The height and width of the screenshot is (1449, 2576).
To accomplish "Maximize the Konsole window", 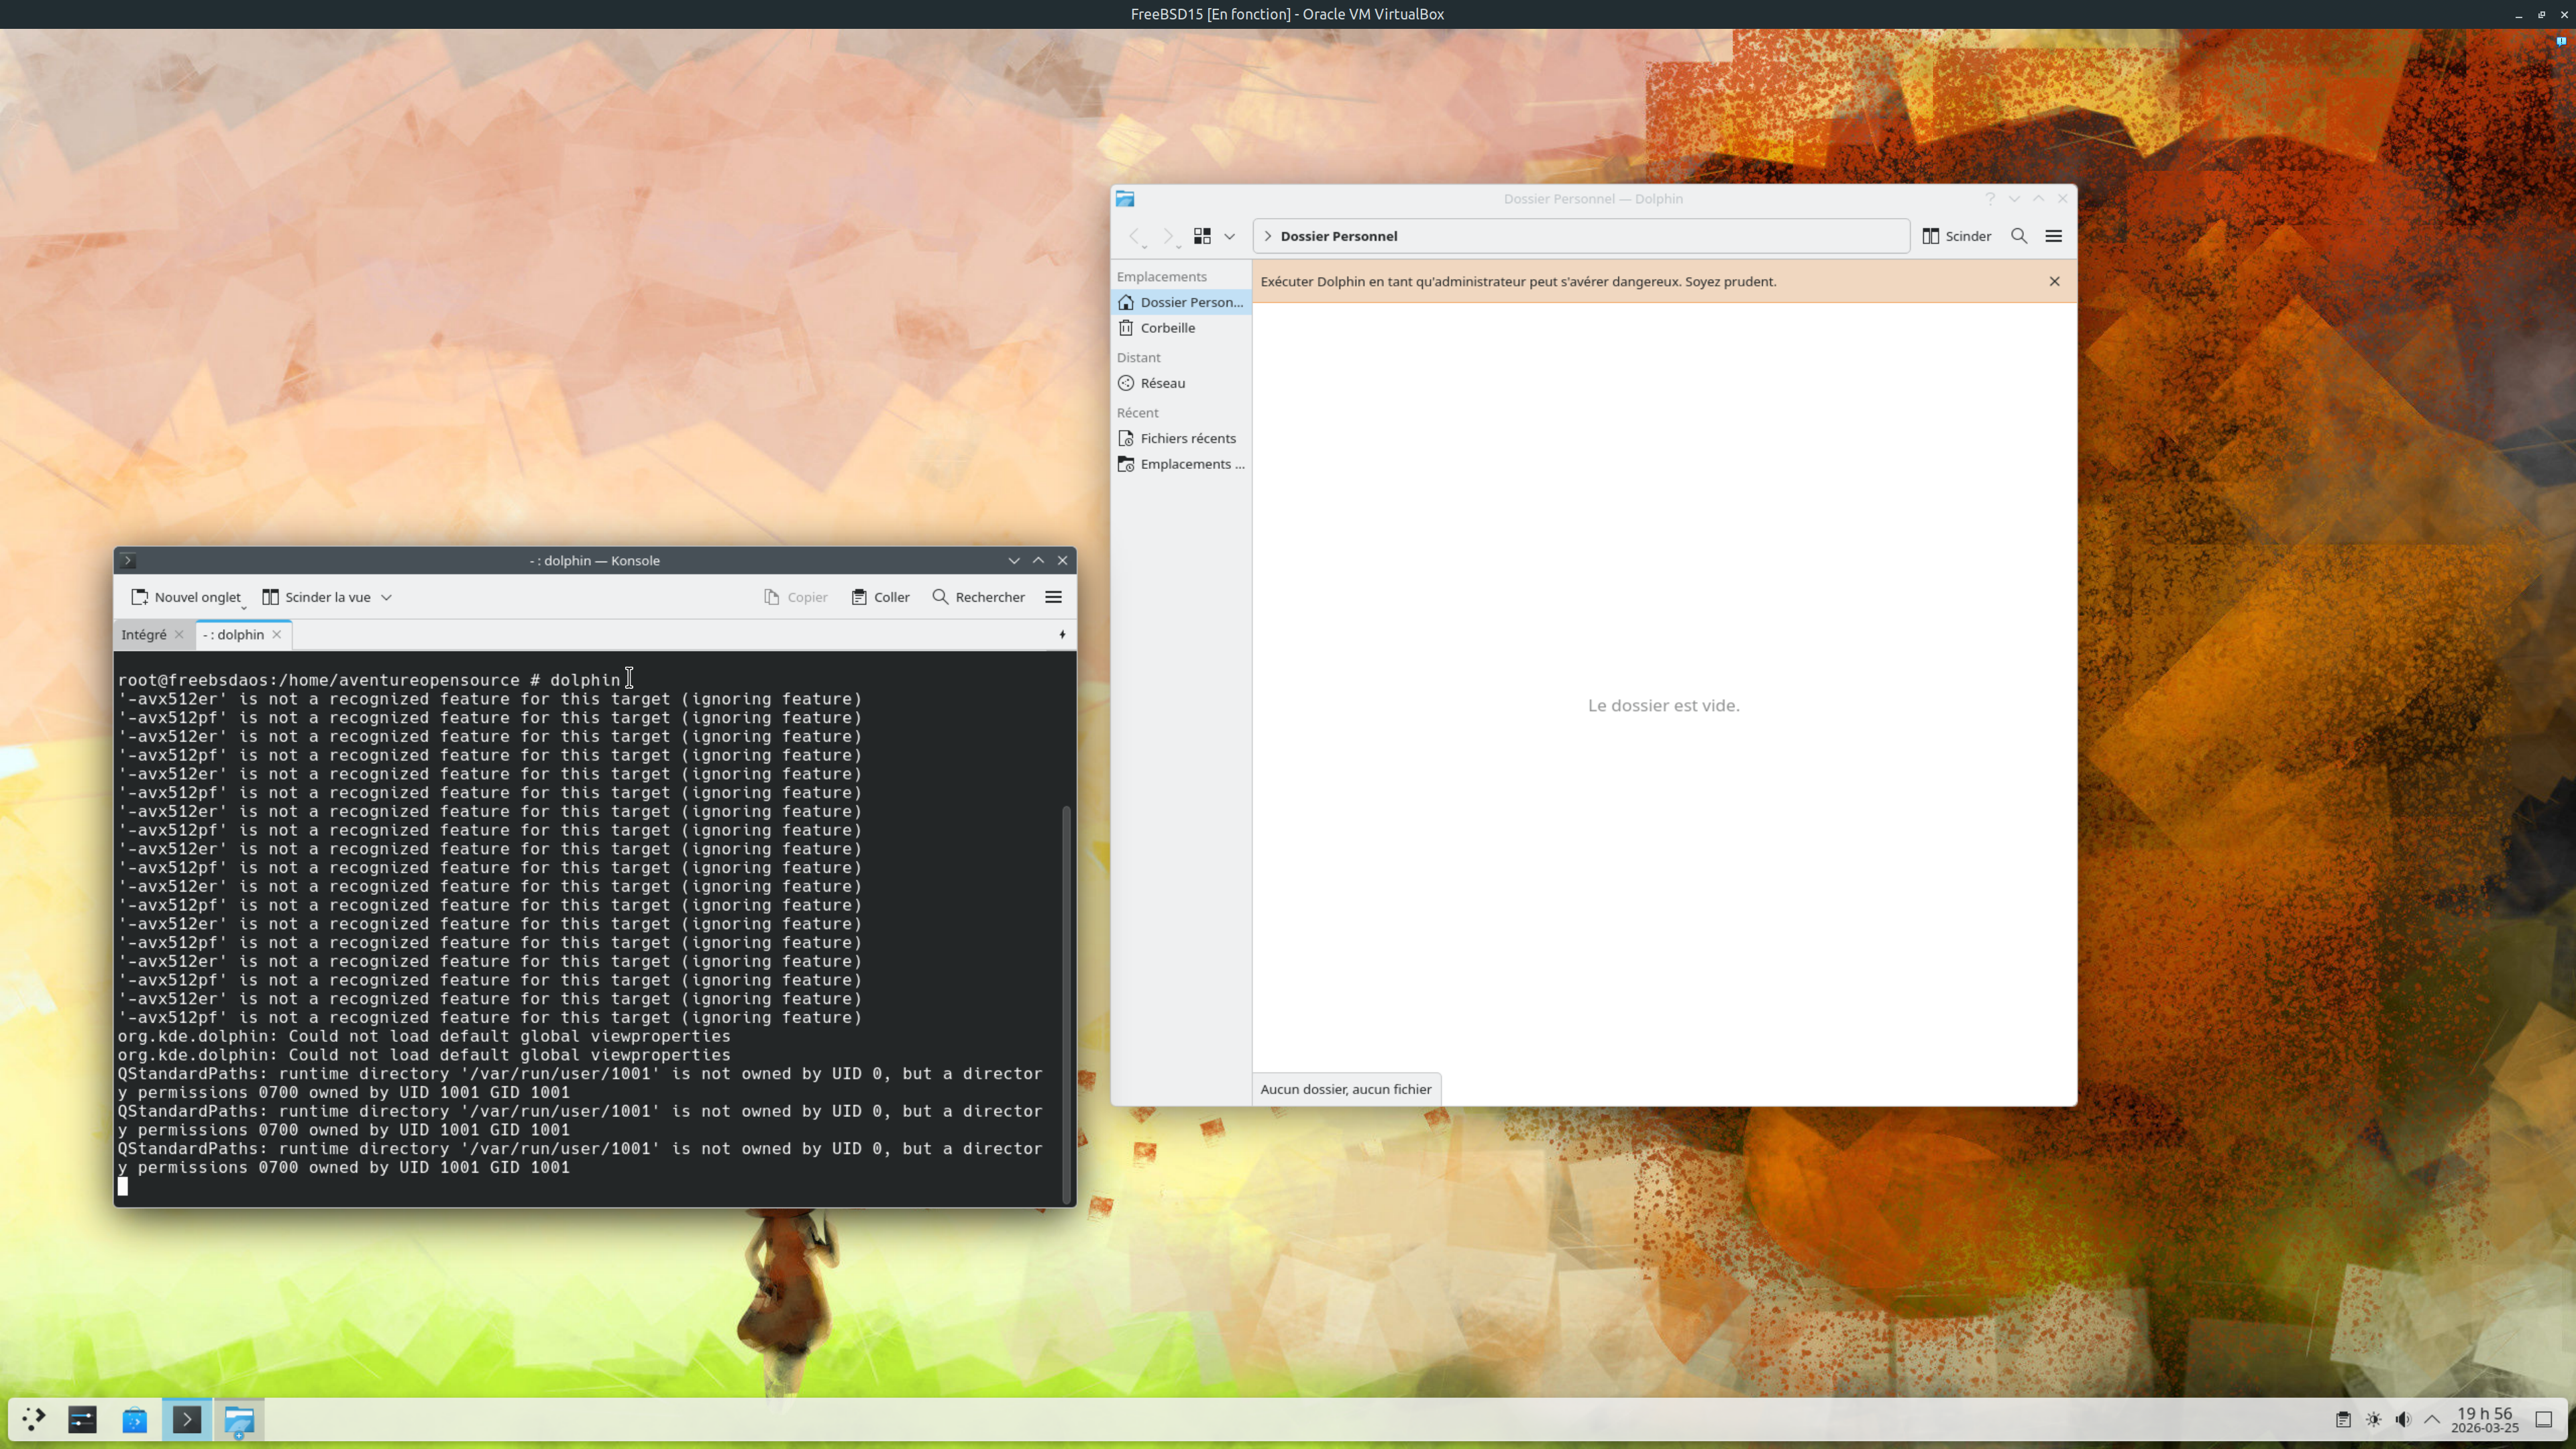I will click(1038, 561).
